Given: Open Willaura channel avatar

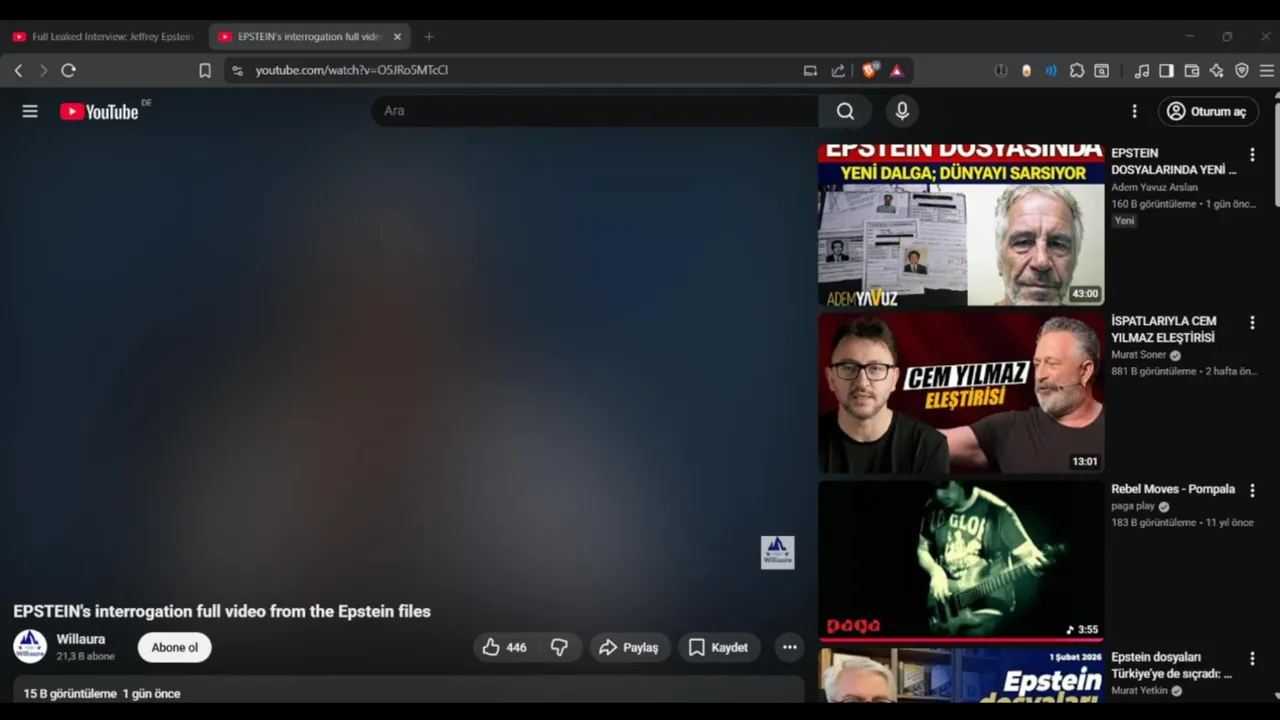Looking at the screenshot, I should (x=30, y=646).
